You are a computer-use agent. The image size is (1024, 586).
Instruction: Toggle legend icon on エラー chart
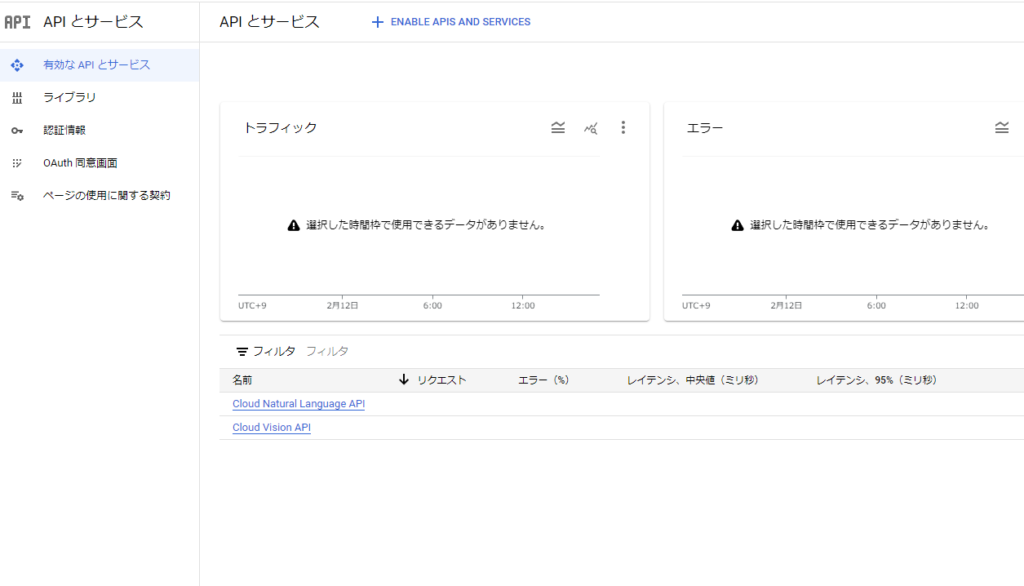point(1002,127)
